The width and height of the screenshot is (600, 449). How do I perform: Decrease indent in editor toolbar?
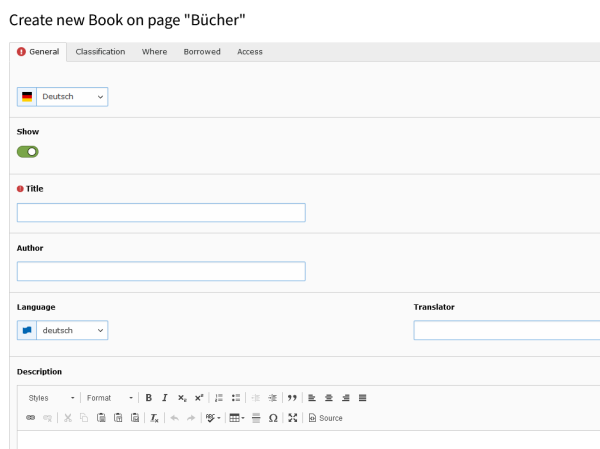pos(256,398)
